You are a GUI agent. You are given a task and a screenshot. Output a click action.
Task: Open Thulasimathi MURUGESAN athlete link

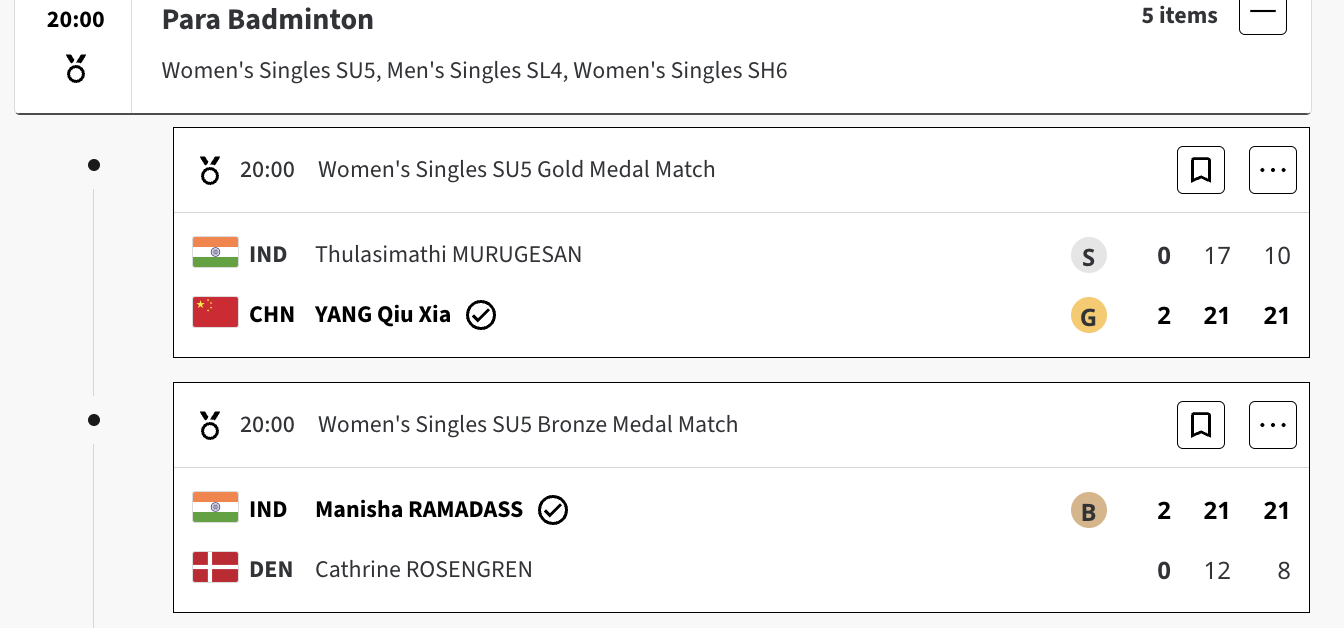tap(448, 255)
